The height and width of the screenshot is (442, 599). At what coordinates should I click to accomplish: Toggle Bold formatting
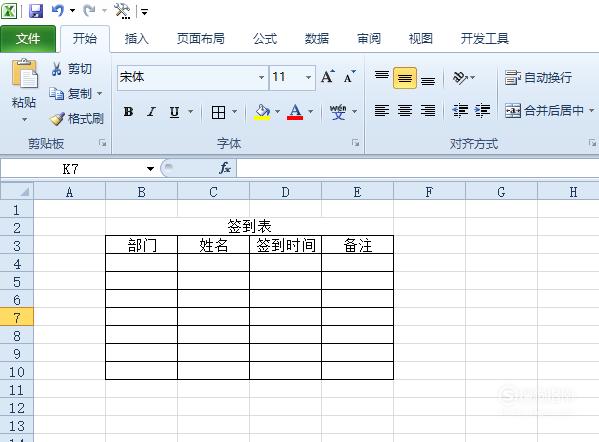click(x=128, y=112)
